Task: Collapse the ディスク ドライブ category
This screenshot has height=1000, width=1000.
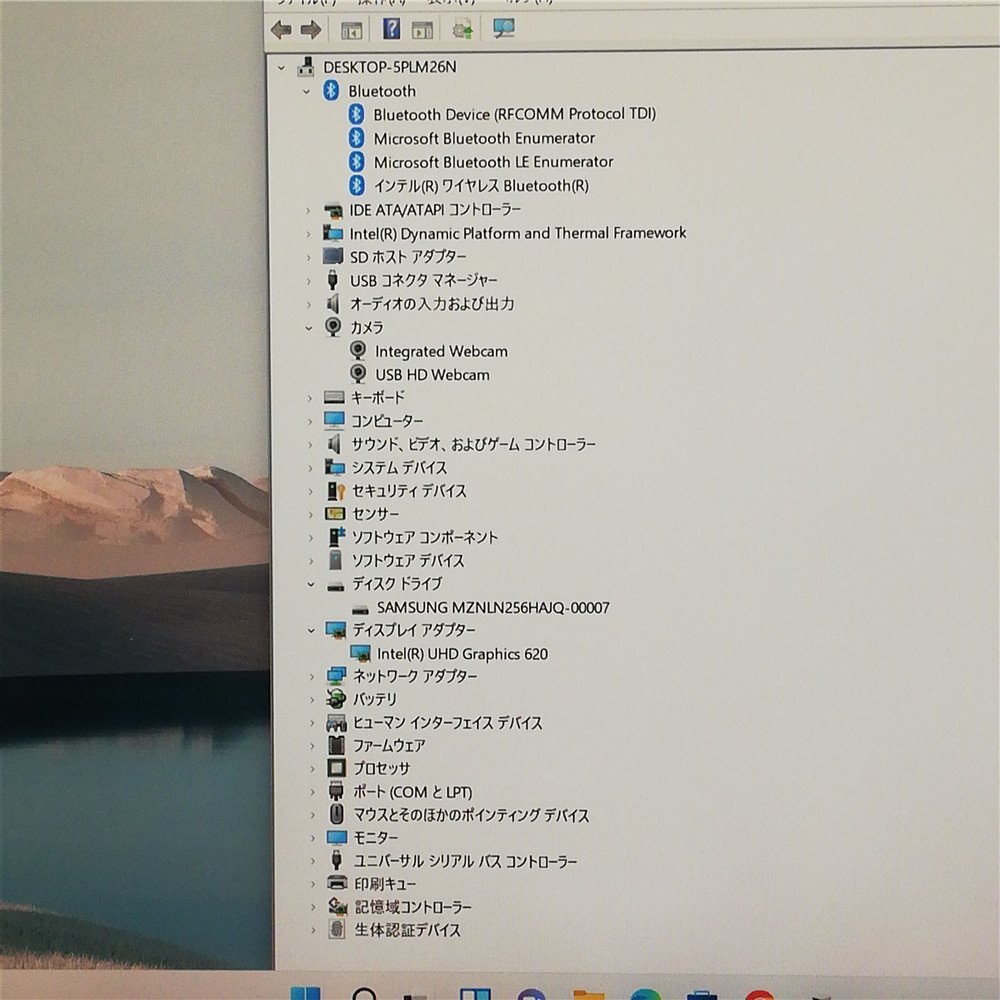Action: [x=311, y=585]
